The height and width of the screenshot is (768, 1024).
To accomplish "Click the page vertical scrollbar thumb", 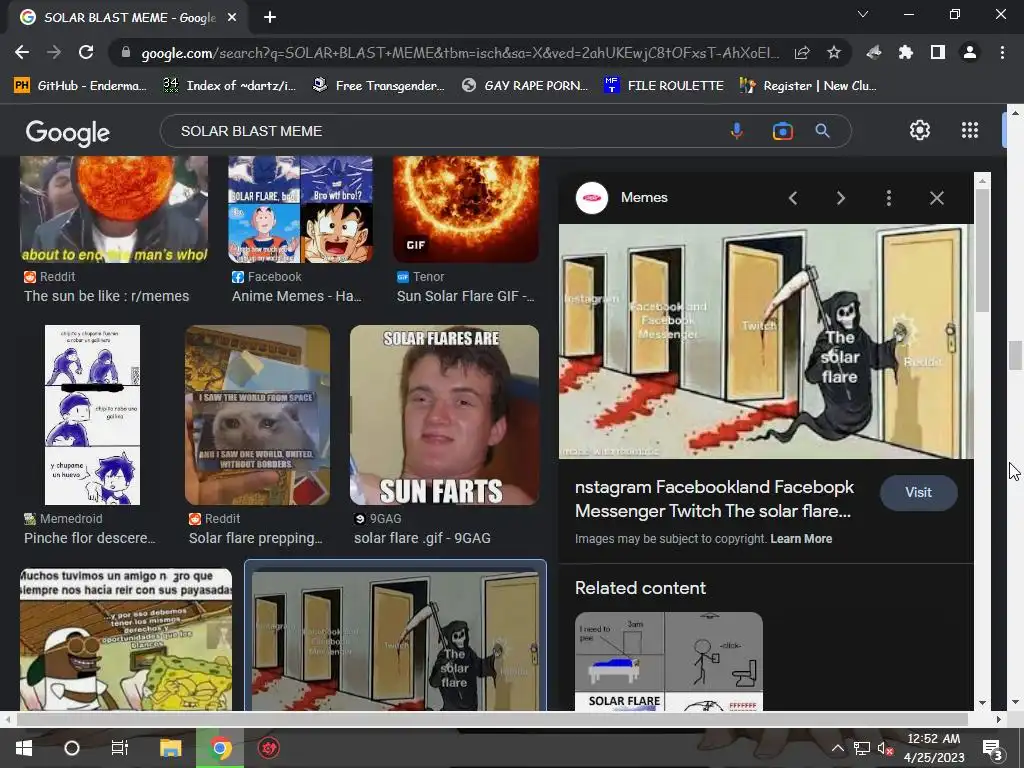I will click(1015, 355).
